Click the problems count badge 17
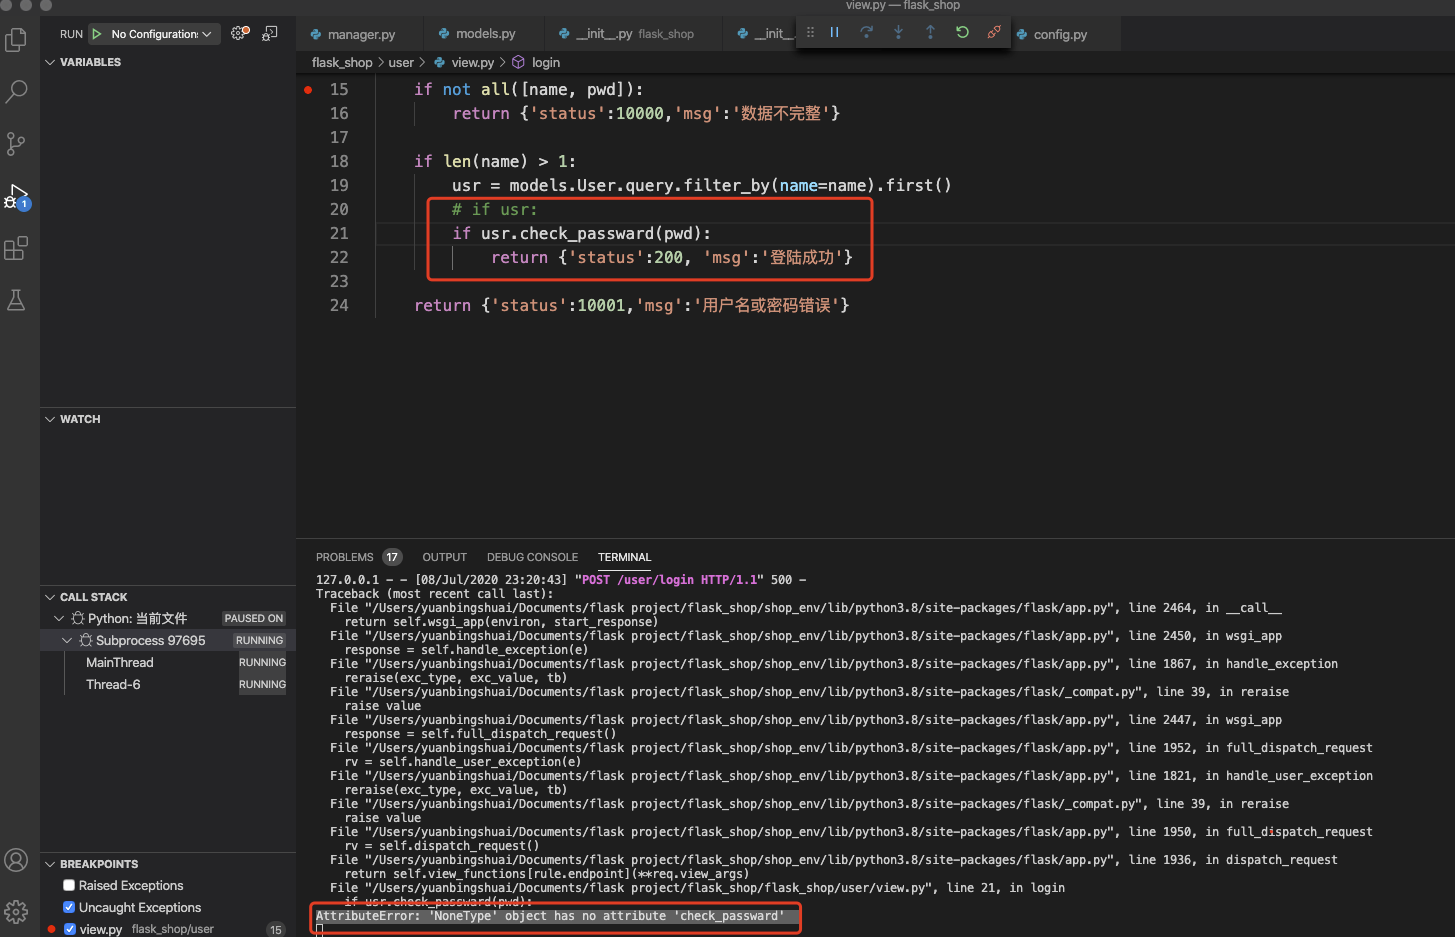1455x937 pixels. pos(392,558)
